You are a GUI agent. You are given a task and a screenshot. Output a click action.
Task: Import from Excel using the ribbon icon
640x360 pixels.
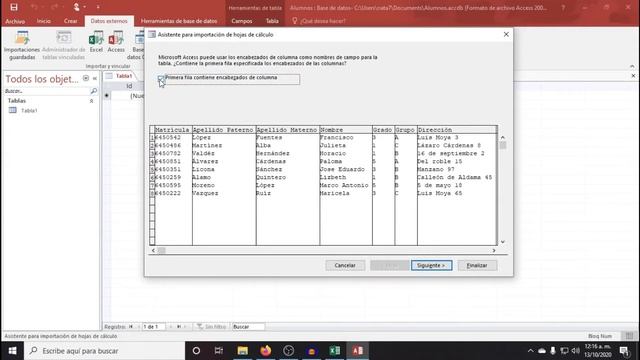tap(96, 42)
